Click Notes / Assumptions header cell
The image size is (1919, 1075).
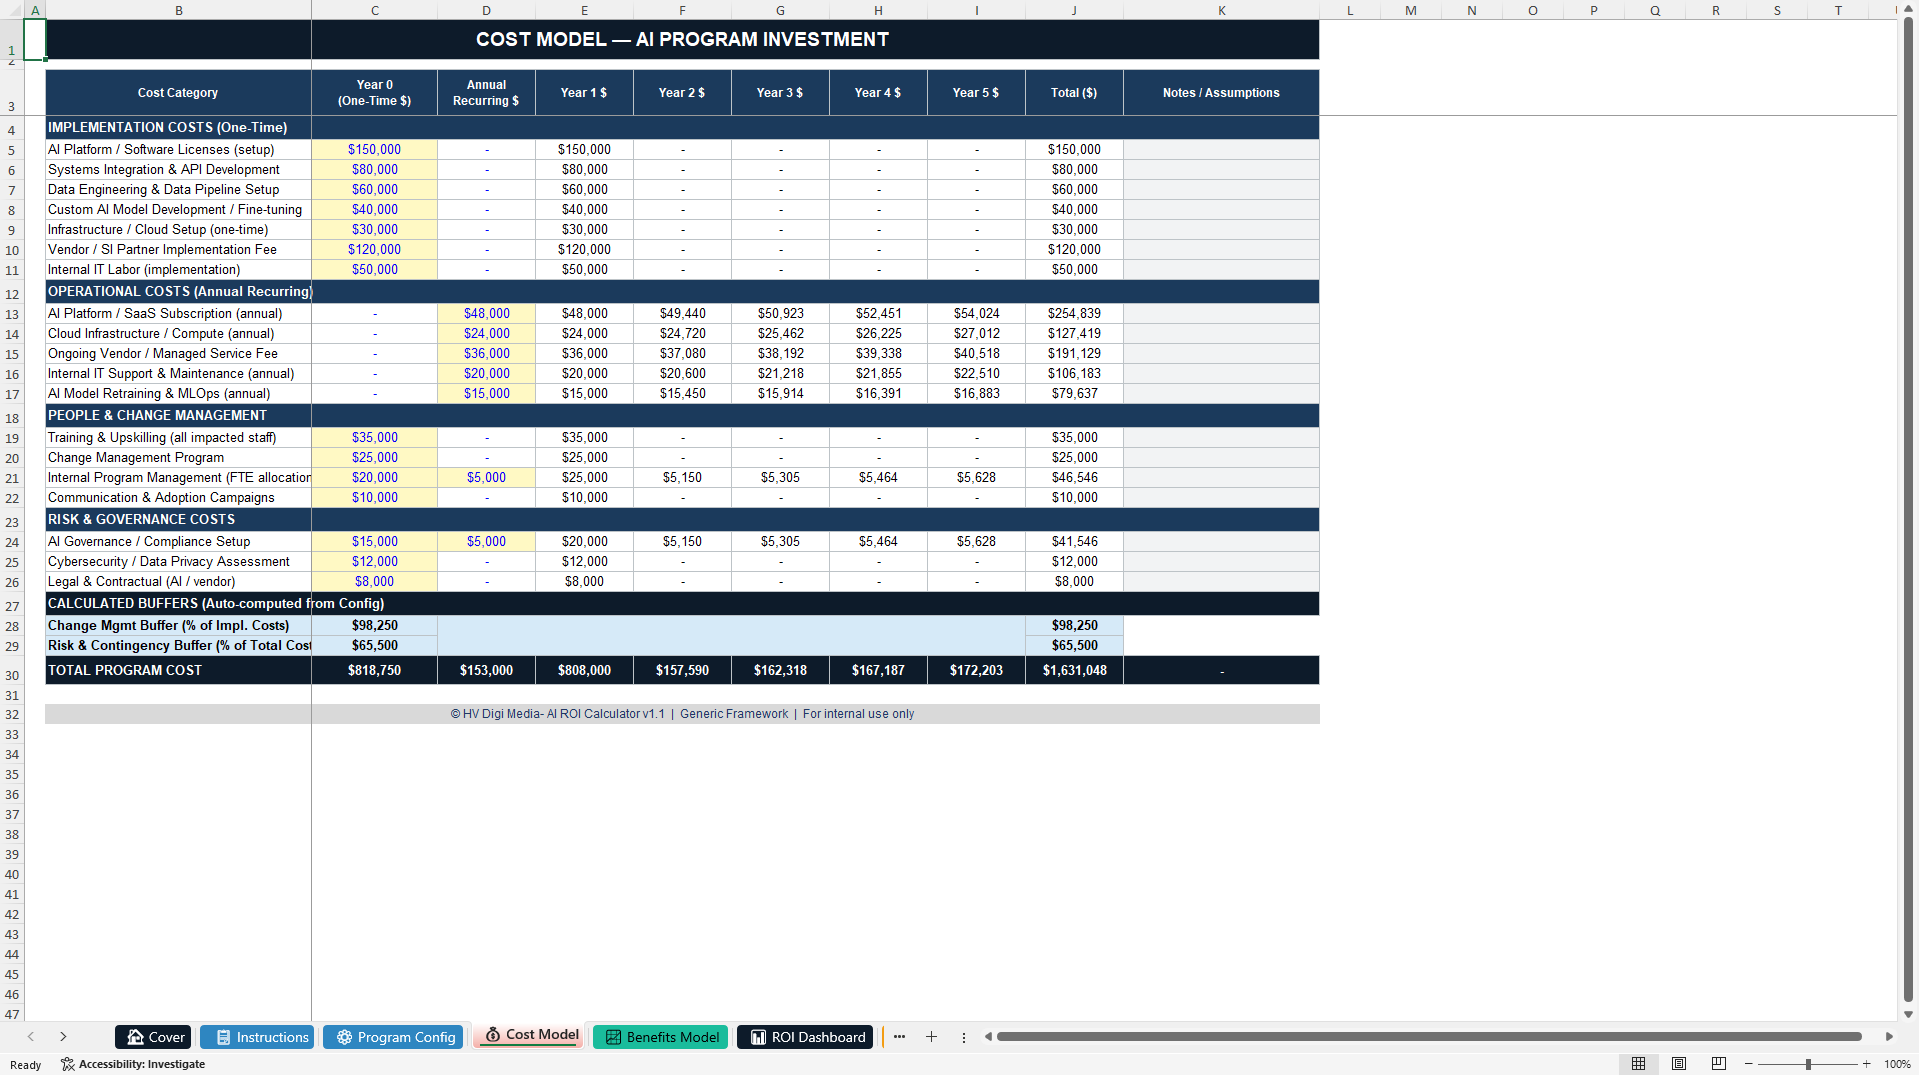(x=1221, y=93)
